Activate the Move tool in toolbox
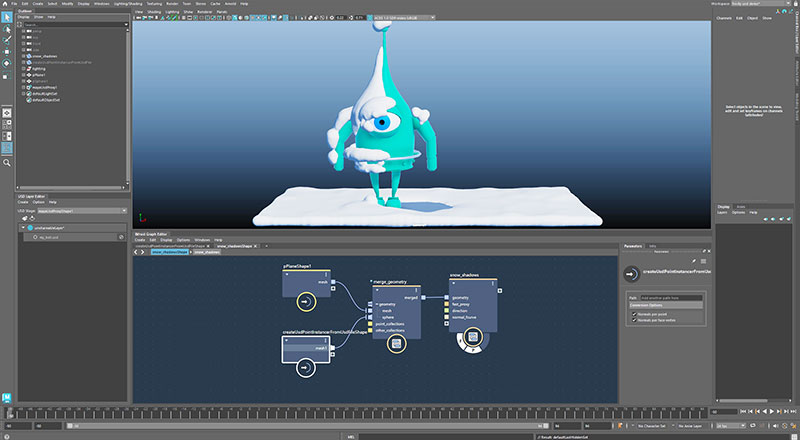The height and width of the screenshot is (440, 800). click(x=7, y=52)
